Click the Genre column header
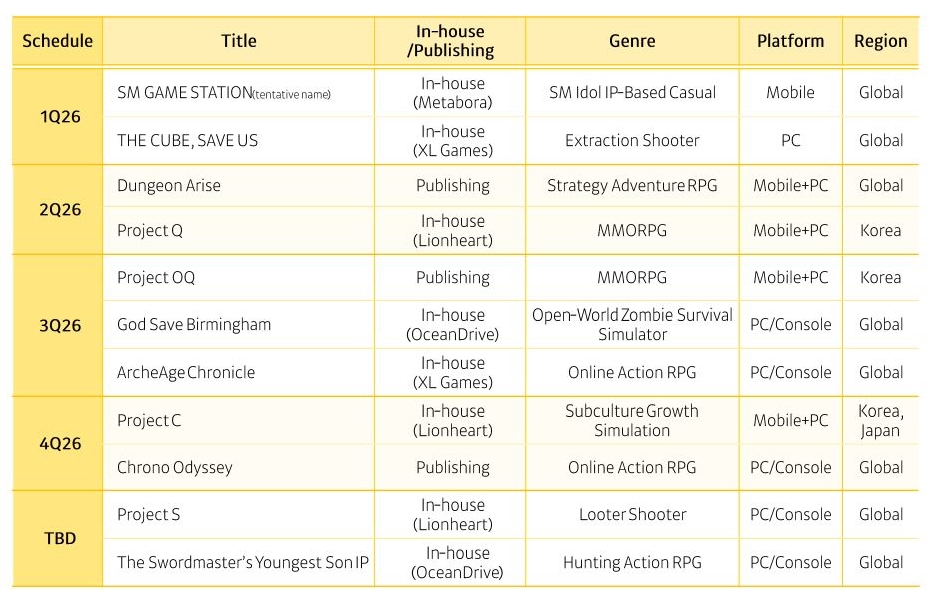Image resolution: width=931 pixels, height=599 pixels. pos(632,41)
